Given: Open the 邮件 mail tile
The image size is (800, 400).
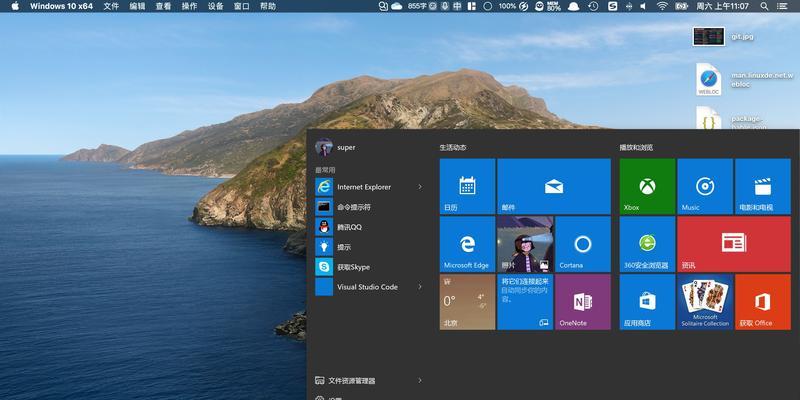Looking at the screenshot, I should coord(554,186).
